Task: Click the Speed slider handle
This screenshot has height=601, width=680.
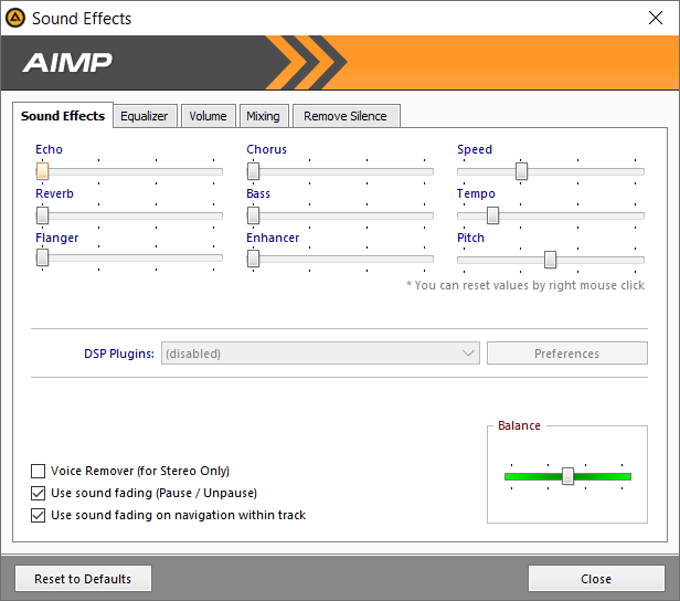Action: pos(522,171)
